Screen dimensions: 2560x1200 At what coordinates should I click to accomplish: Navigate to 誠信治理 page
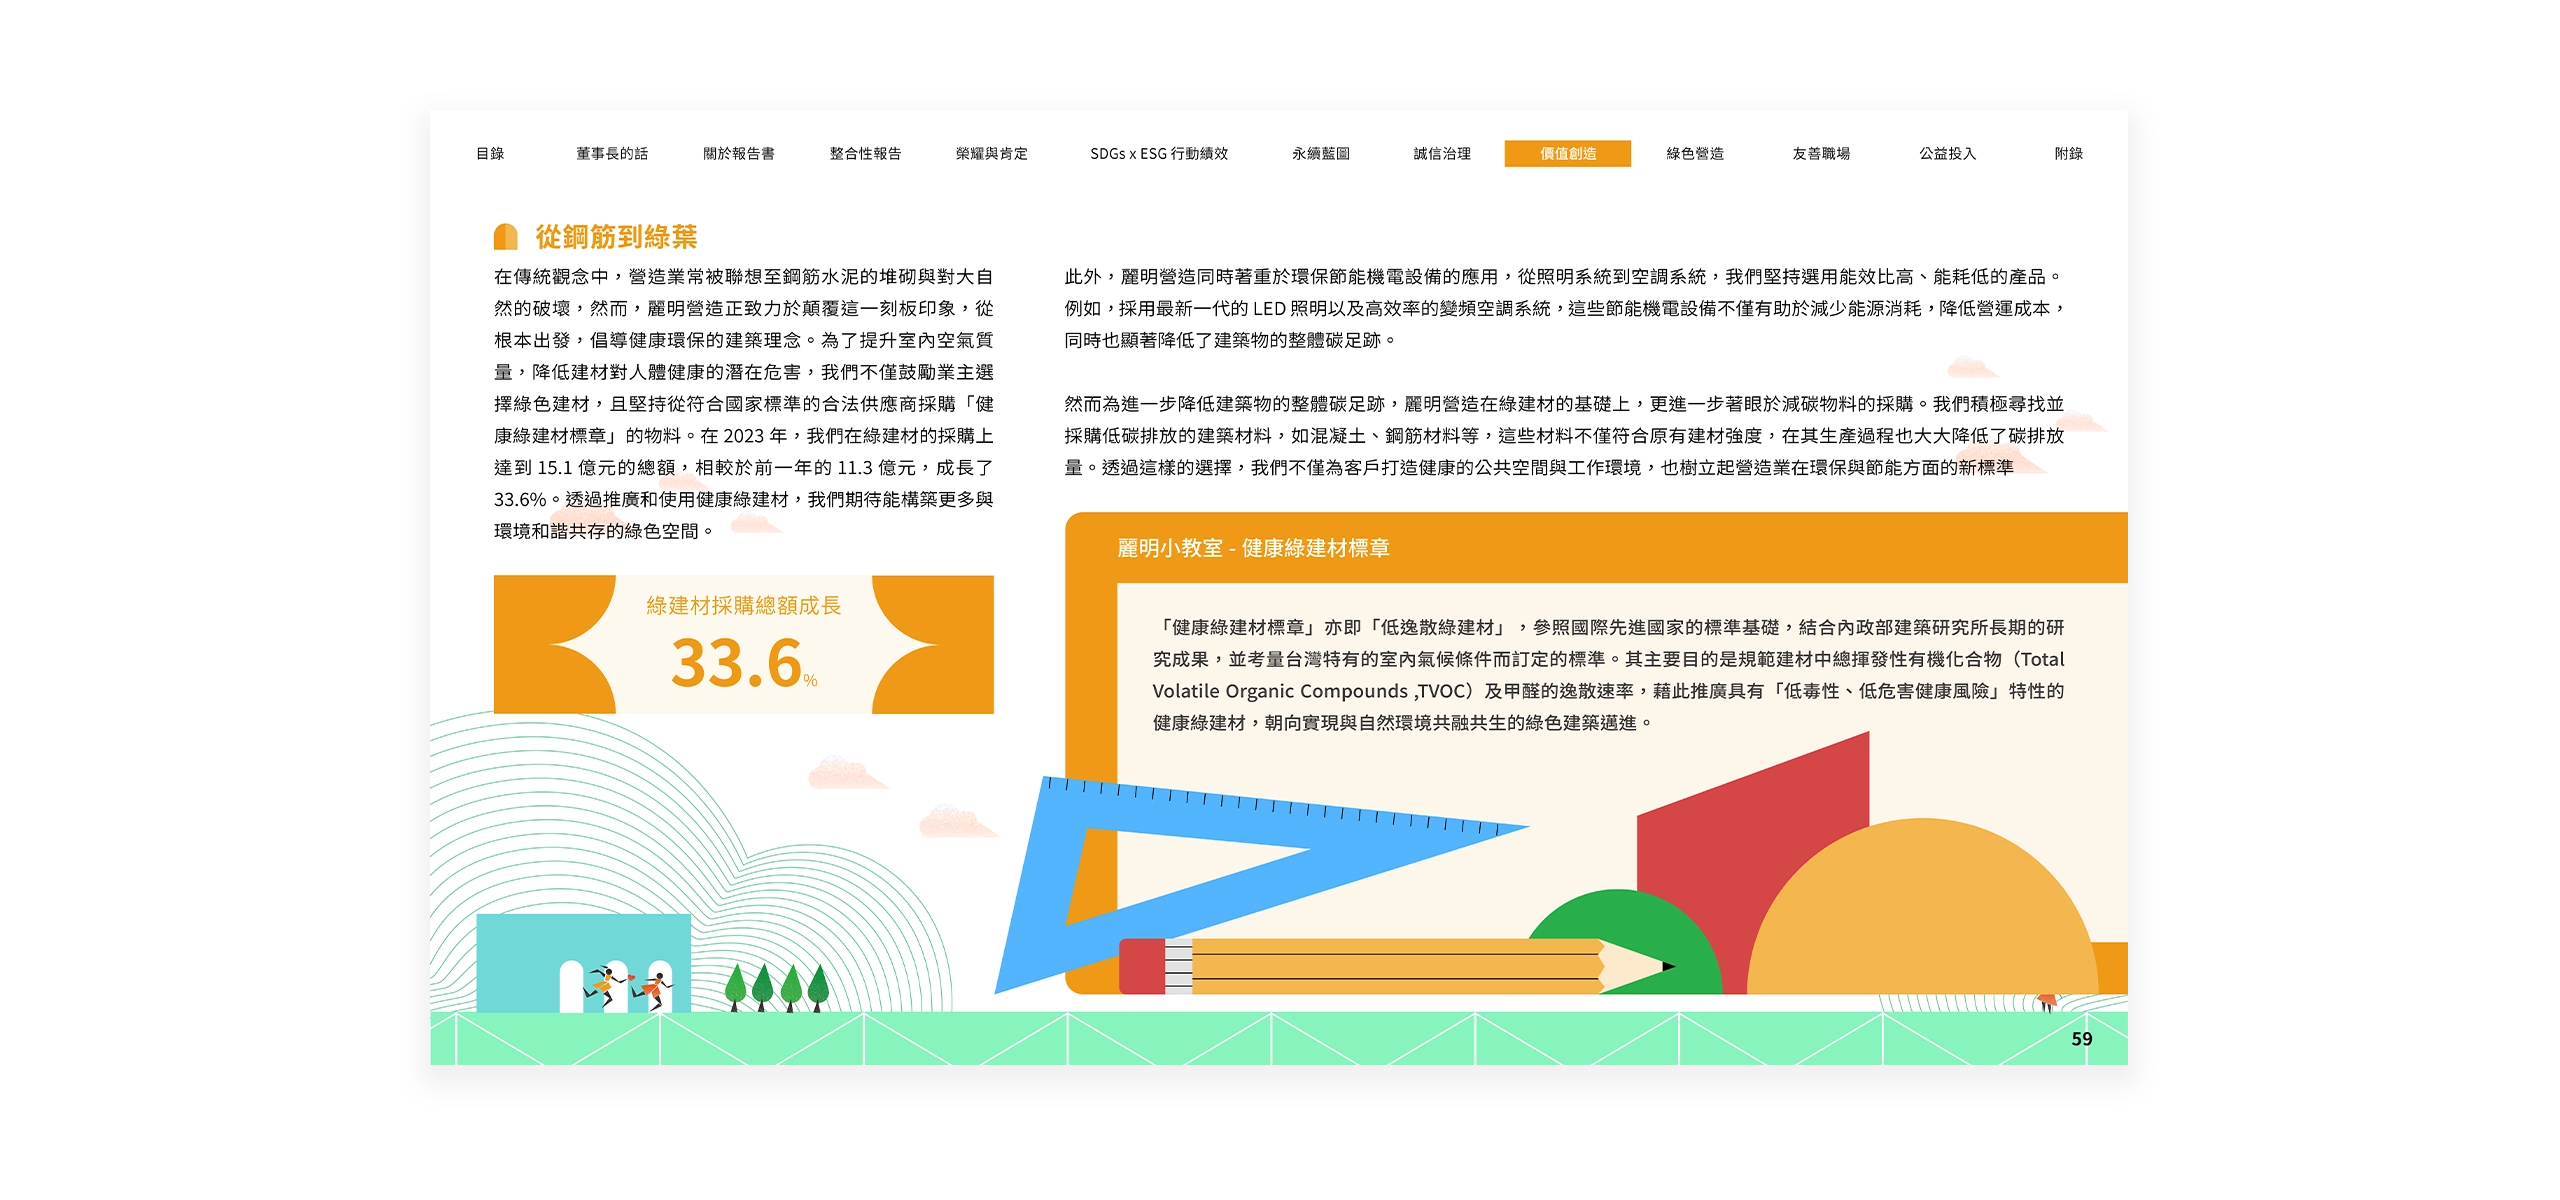click(1441, 155)
